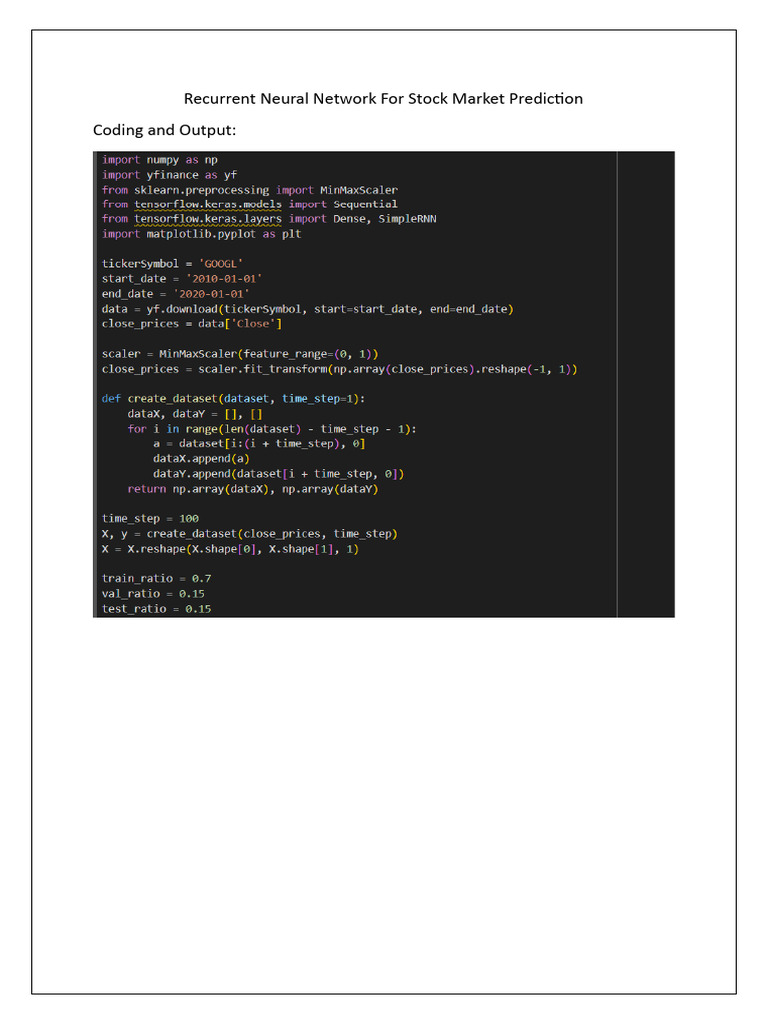Click the 'val_ratio = 0.15' line
Screen dimensions: 768x1024
click(x=153, y=594)
